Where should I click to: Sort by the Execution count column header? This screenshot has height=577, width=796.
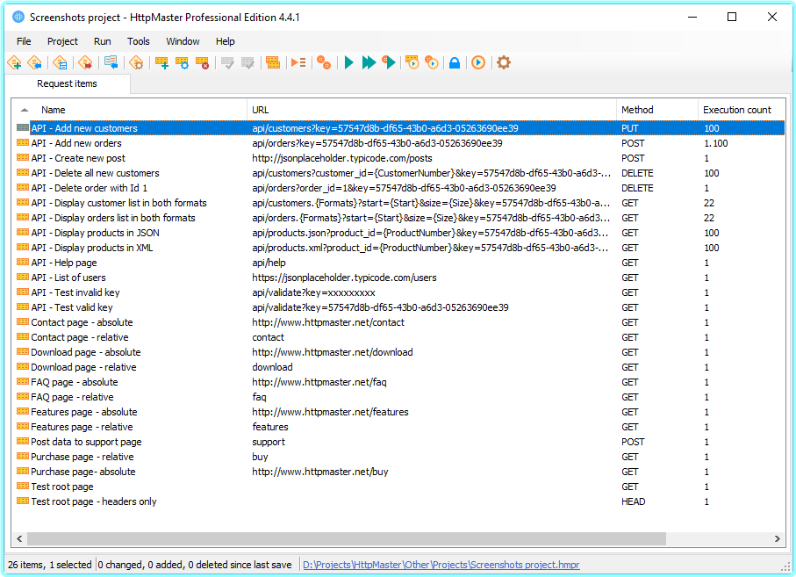[737, 110]
